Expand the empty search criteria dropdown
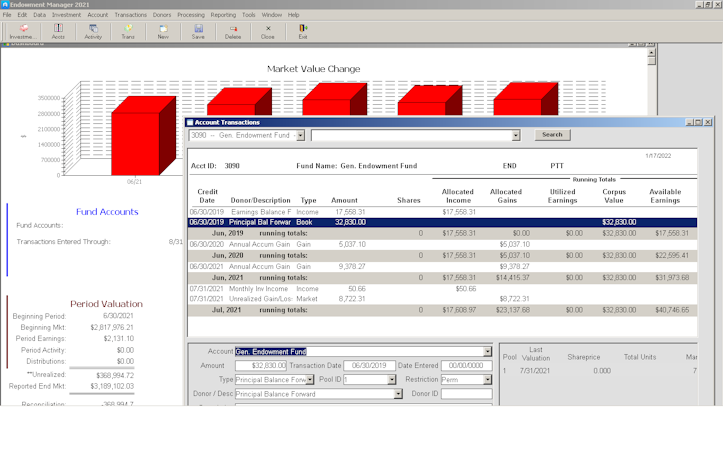 516,135
